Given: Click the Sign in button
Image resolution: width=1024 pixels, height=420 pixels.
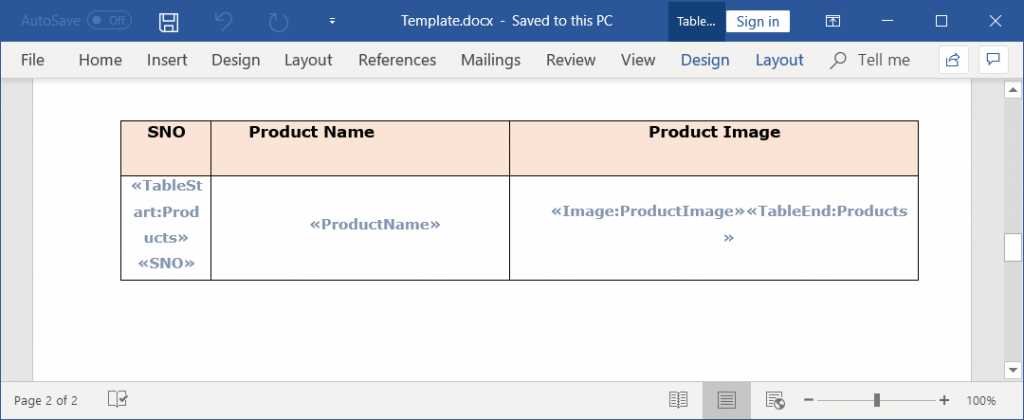Looking at the screenshot, I should [x=757, y=21].
